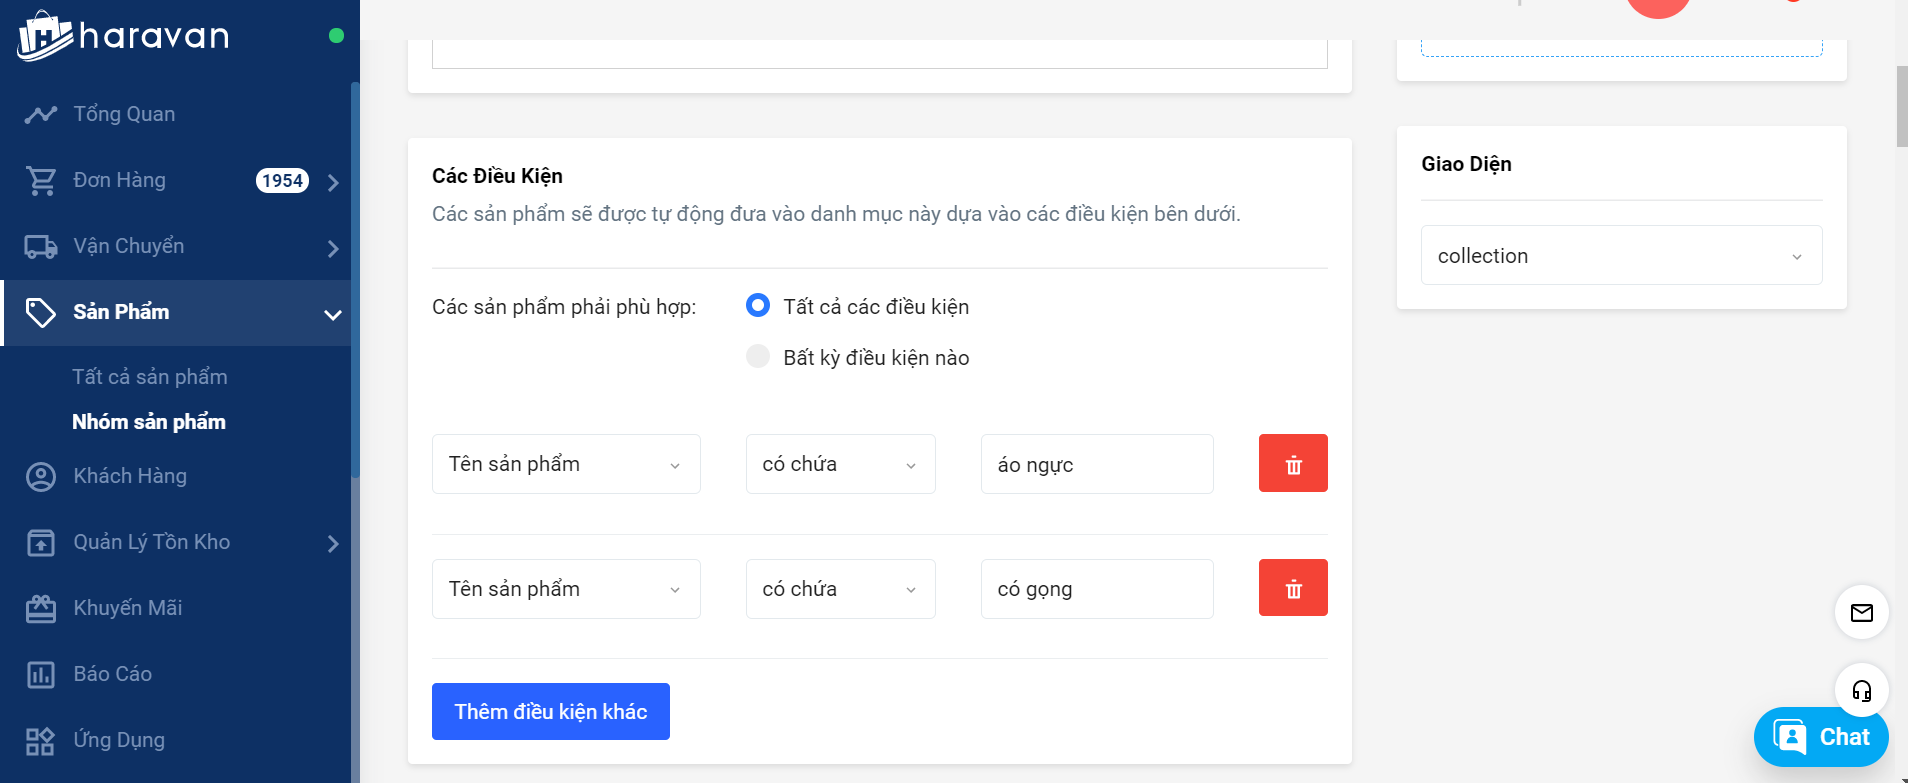Click the Đơn Hàng shopping cart icon
This screenshot has height=783, width=1908.
point(41,181)
